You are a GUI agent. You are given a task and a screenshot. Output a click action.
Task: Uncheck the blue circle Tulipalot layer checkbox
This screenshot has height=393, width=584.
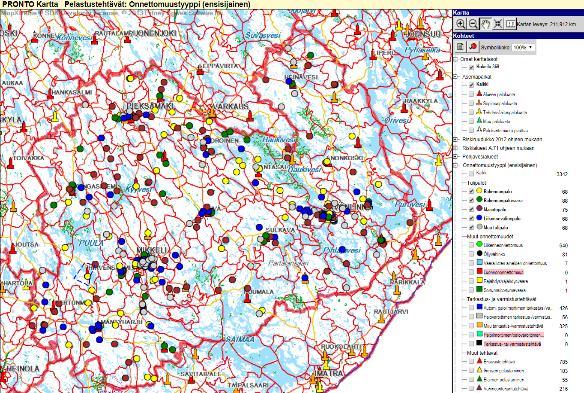(x=472, y=219)
